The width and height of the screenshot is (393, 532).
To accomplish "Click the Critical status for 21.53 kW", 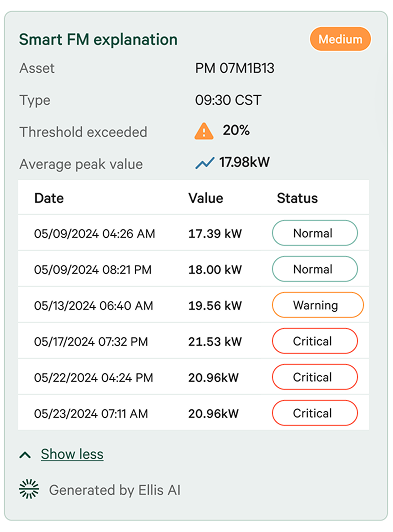I will coord(315,341).
